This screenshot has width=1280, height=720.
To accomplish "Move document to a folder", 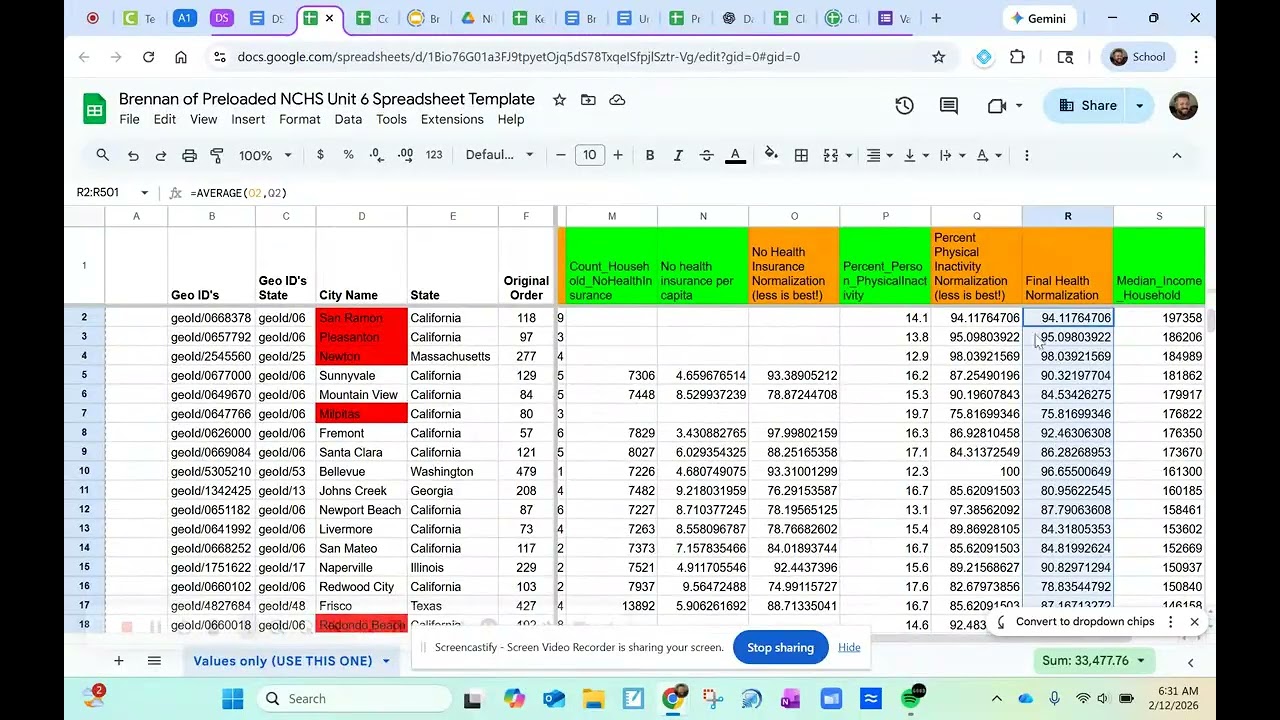I will pos(588,100).
